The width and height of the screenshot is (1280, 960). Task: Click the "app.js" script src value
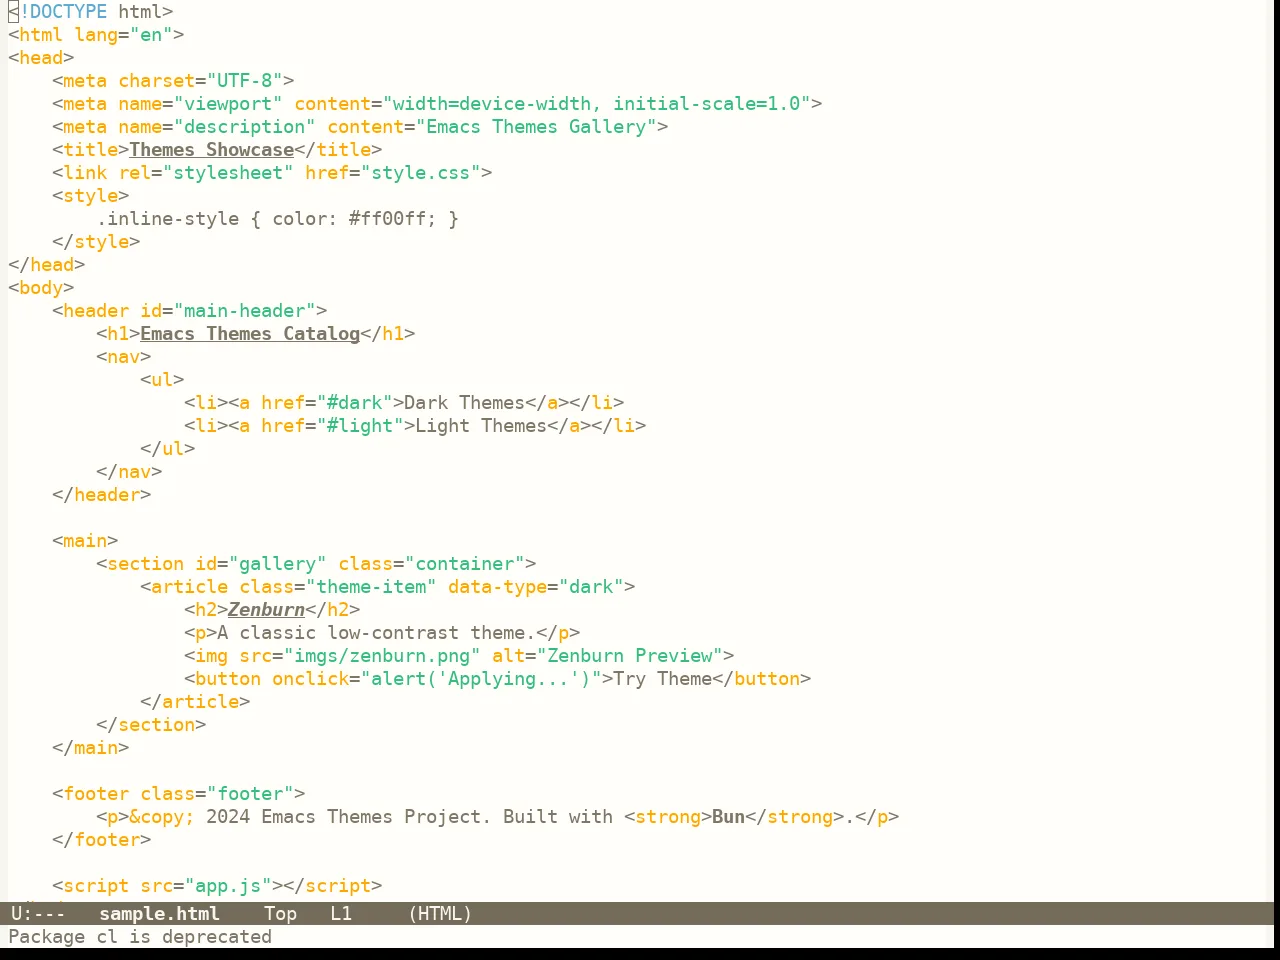tap(228, 886)
